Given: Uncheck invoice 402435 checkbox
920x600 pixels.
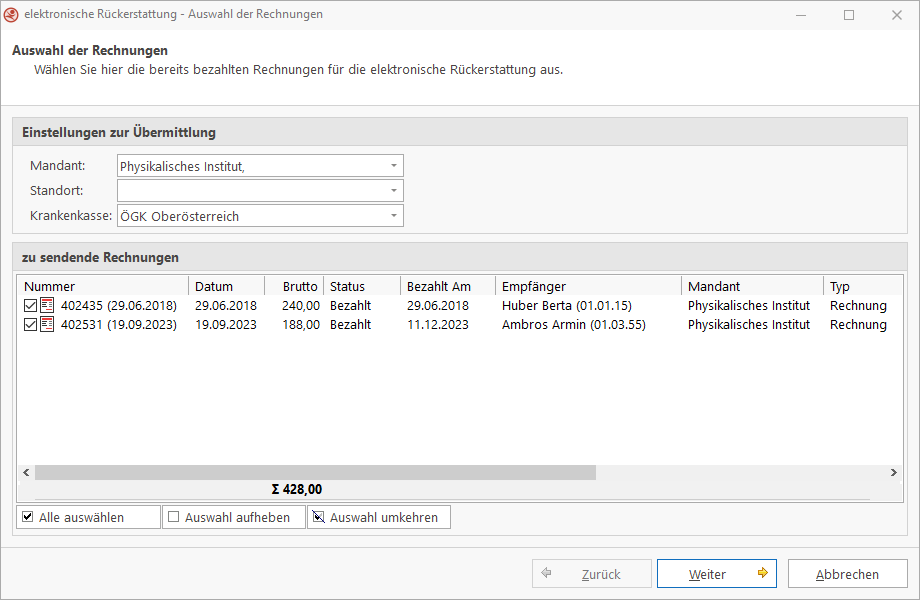Looking at the screenshot, I should coord(30,306).
